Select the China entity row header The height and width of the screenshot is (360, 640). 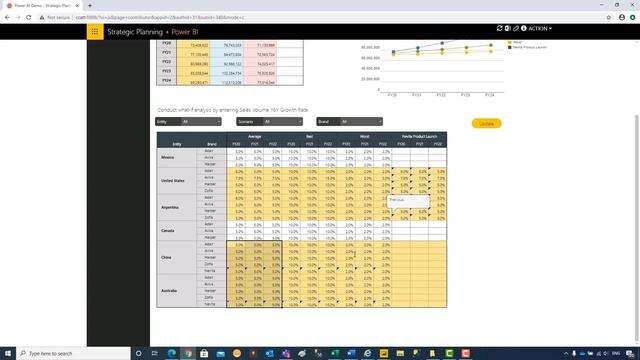[176, 258]
